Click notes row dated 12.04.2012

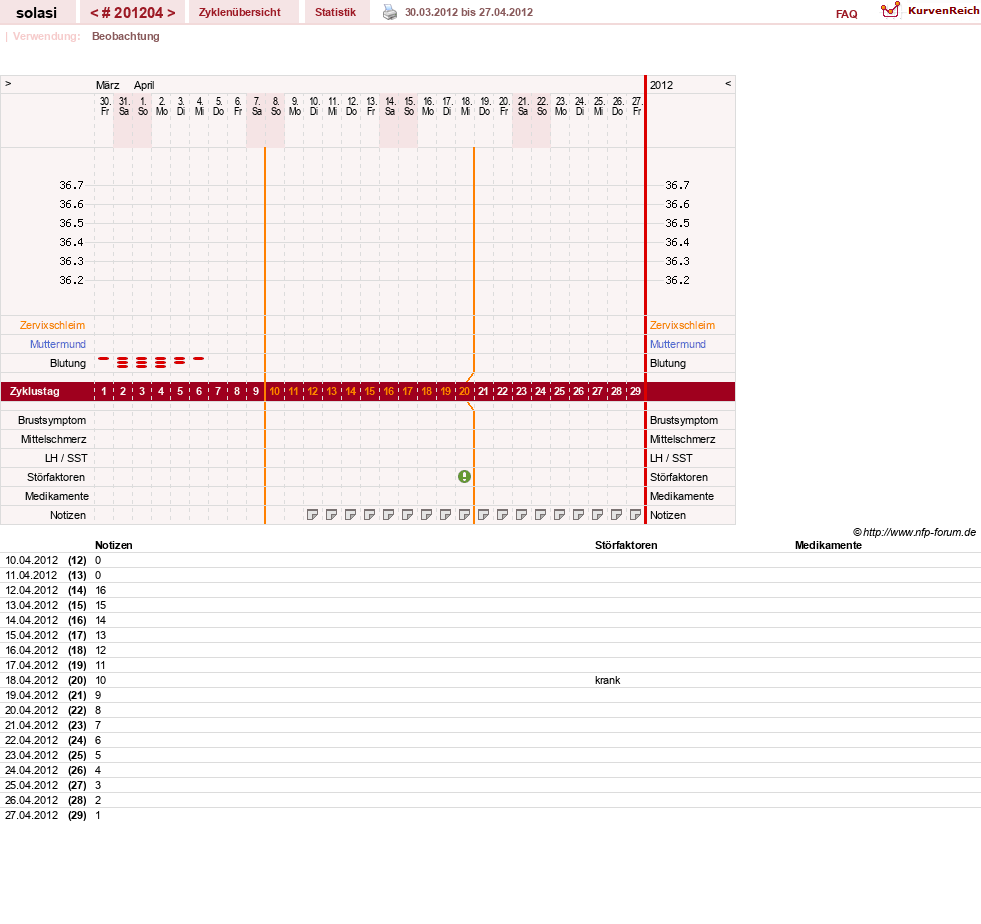(490, 590)
